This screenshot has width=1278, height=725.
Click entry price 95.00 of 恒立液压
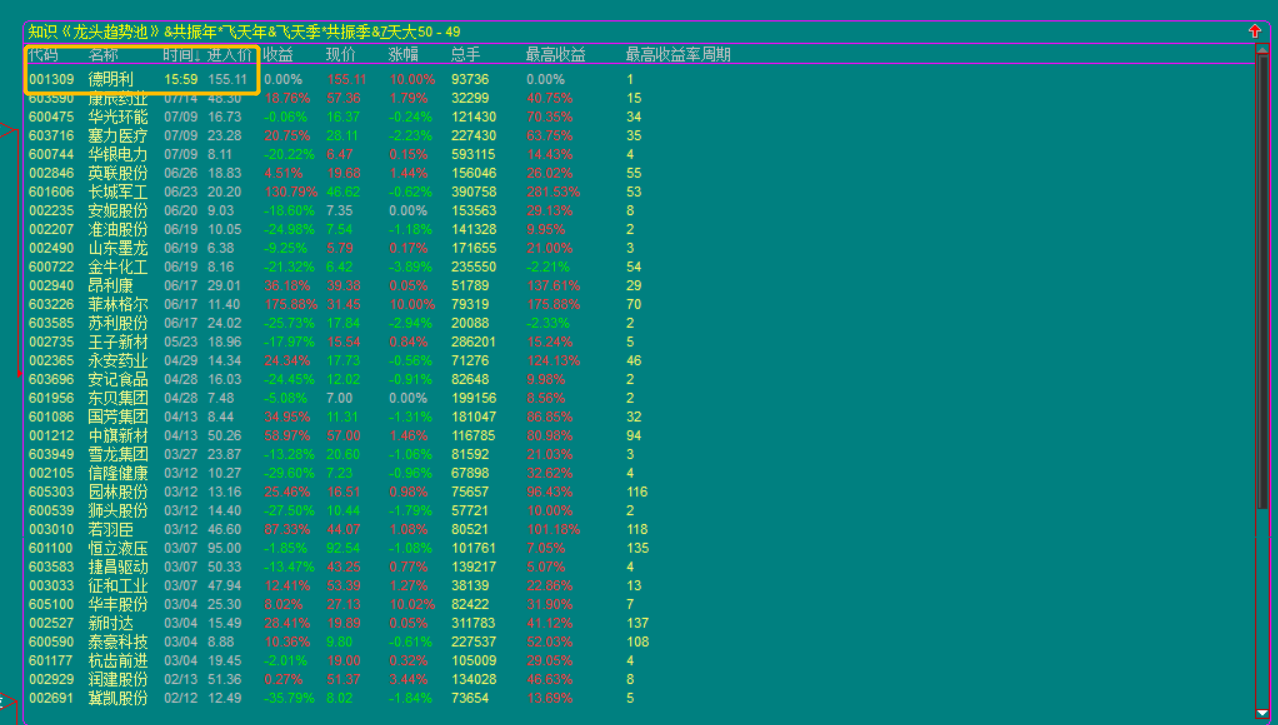pyautogui.click(x=224, y=548)
